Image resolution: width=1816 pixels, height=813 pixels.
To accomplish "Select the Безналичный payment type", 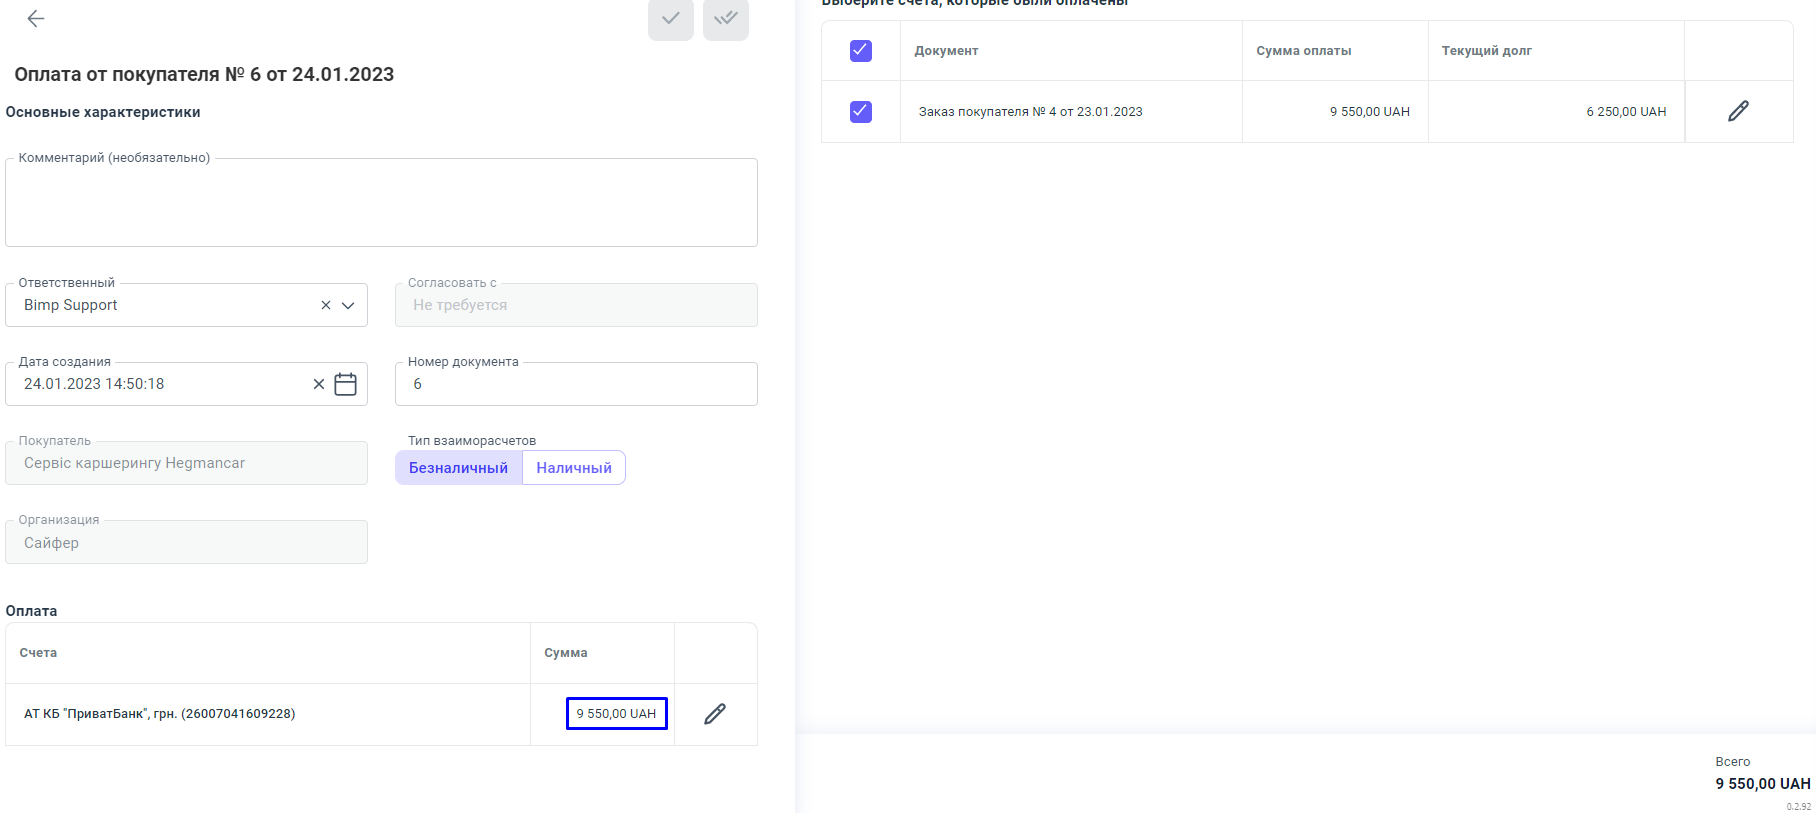I will click(x=458, y=468).
